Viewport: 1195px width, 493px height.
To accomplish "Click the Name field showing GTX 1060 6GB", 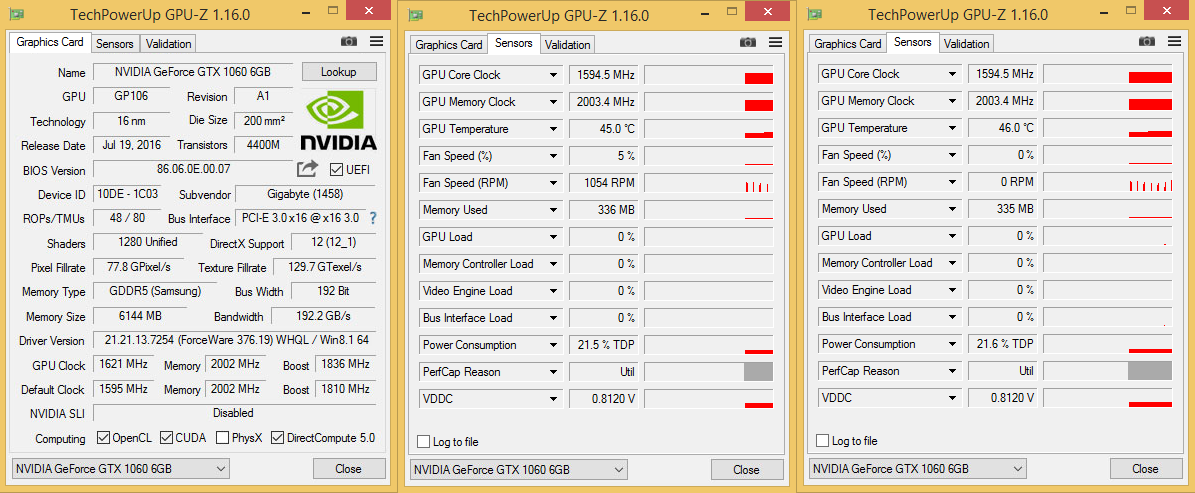I will [x=193, y=72].
